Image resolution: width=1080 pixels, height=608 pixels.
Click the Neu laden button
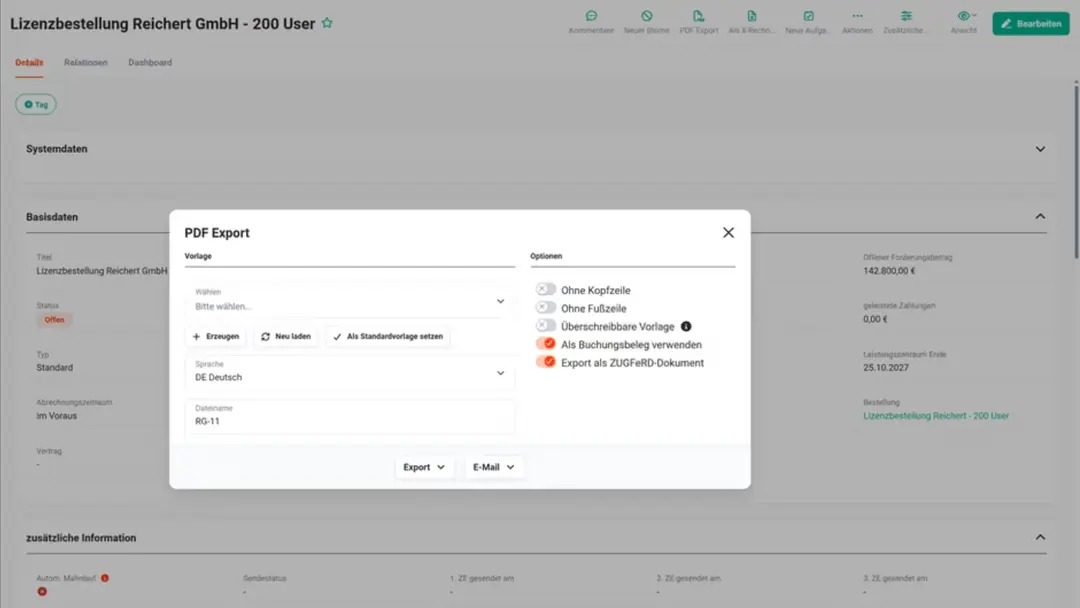(286, 337)
